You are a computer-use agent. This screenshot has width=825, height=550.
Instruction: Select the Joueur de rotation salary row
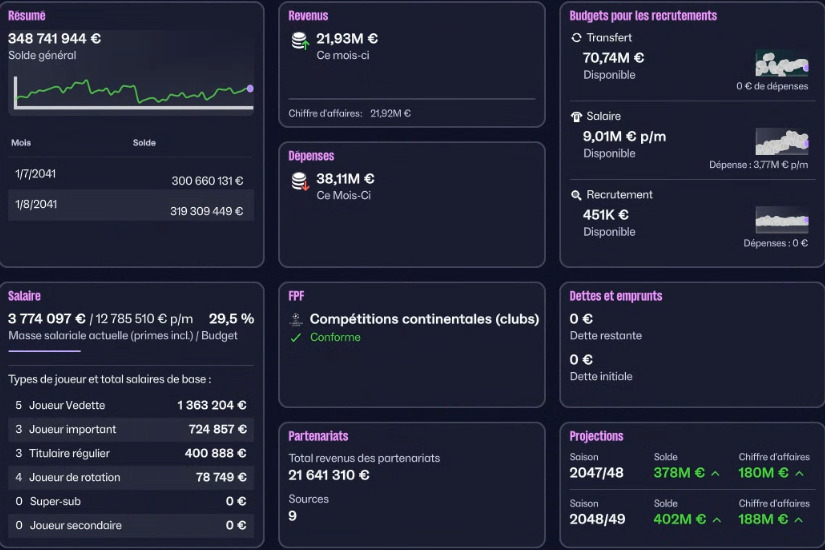point(131,477)
